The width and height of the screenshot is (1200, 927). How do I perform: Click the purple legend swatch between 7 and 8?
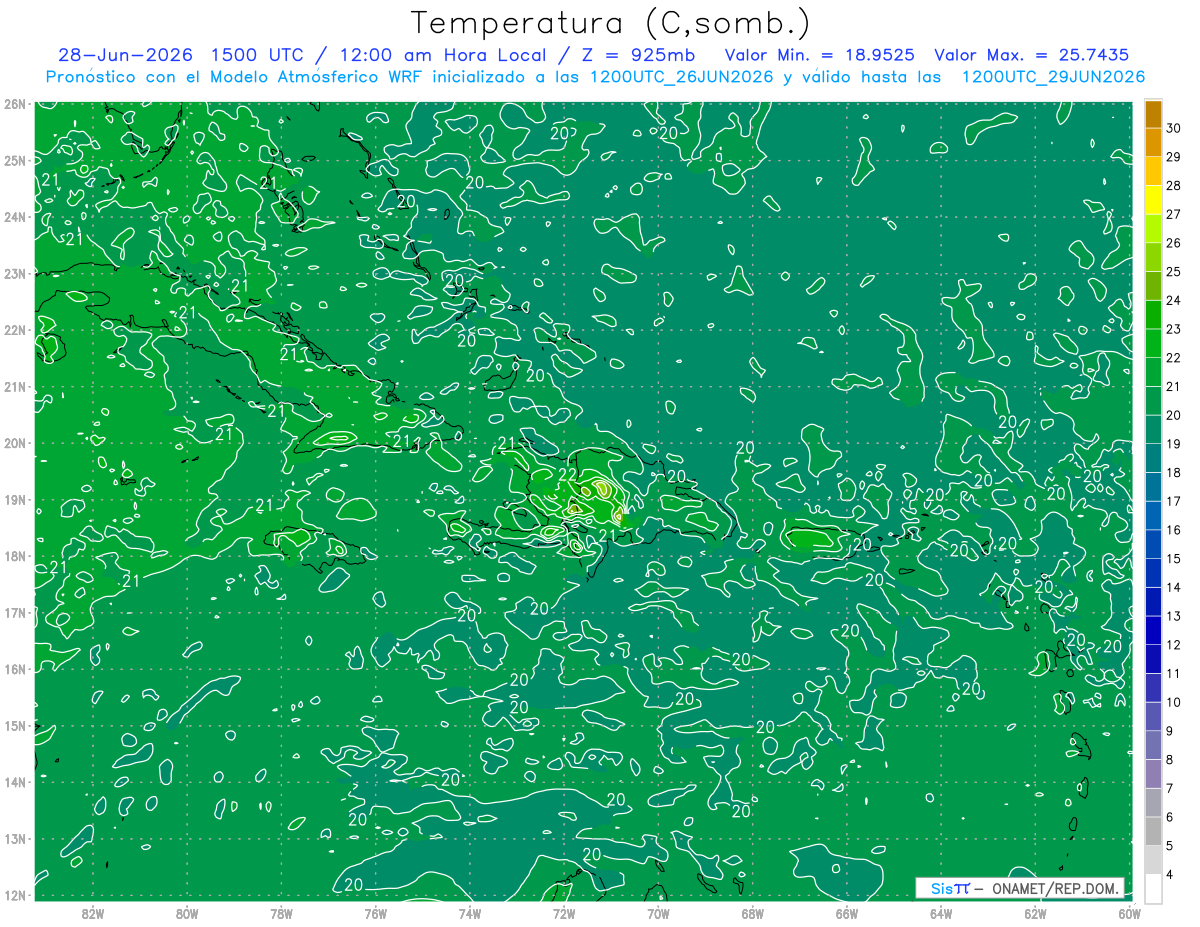(1153, 774)
